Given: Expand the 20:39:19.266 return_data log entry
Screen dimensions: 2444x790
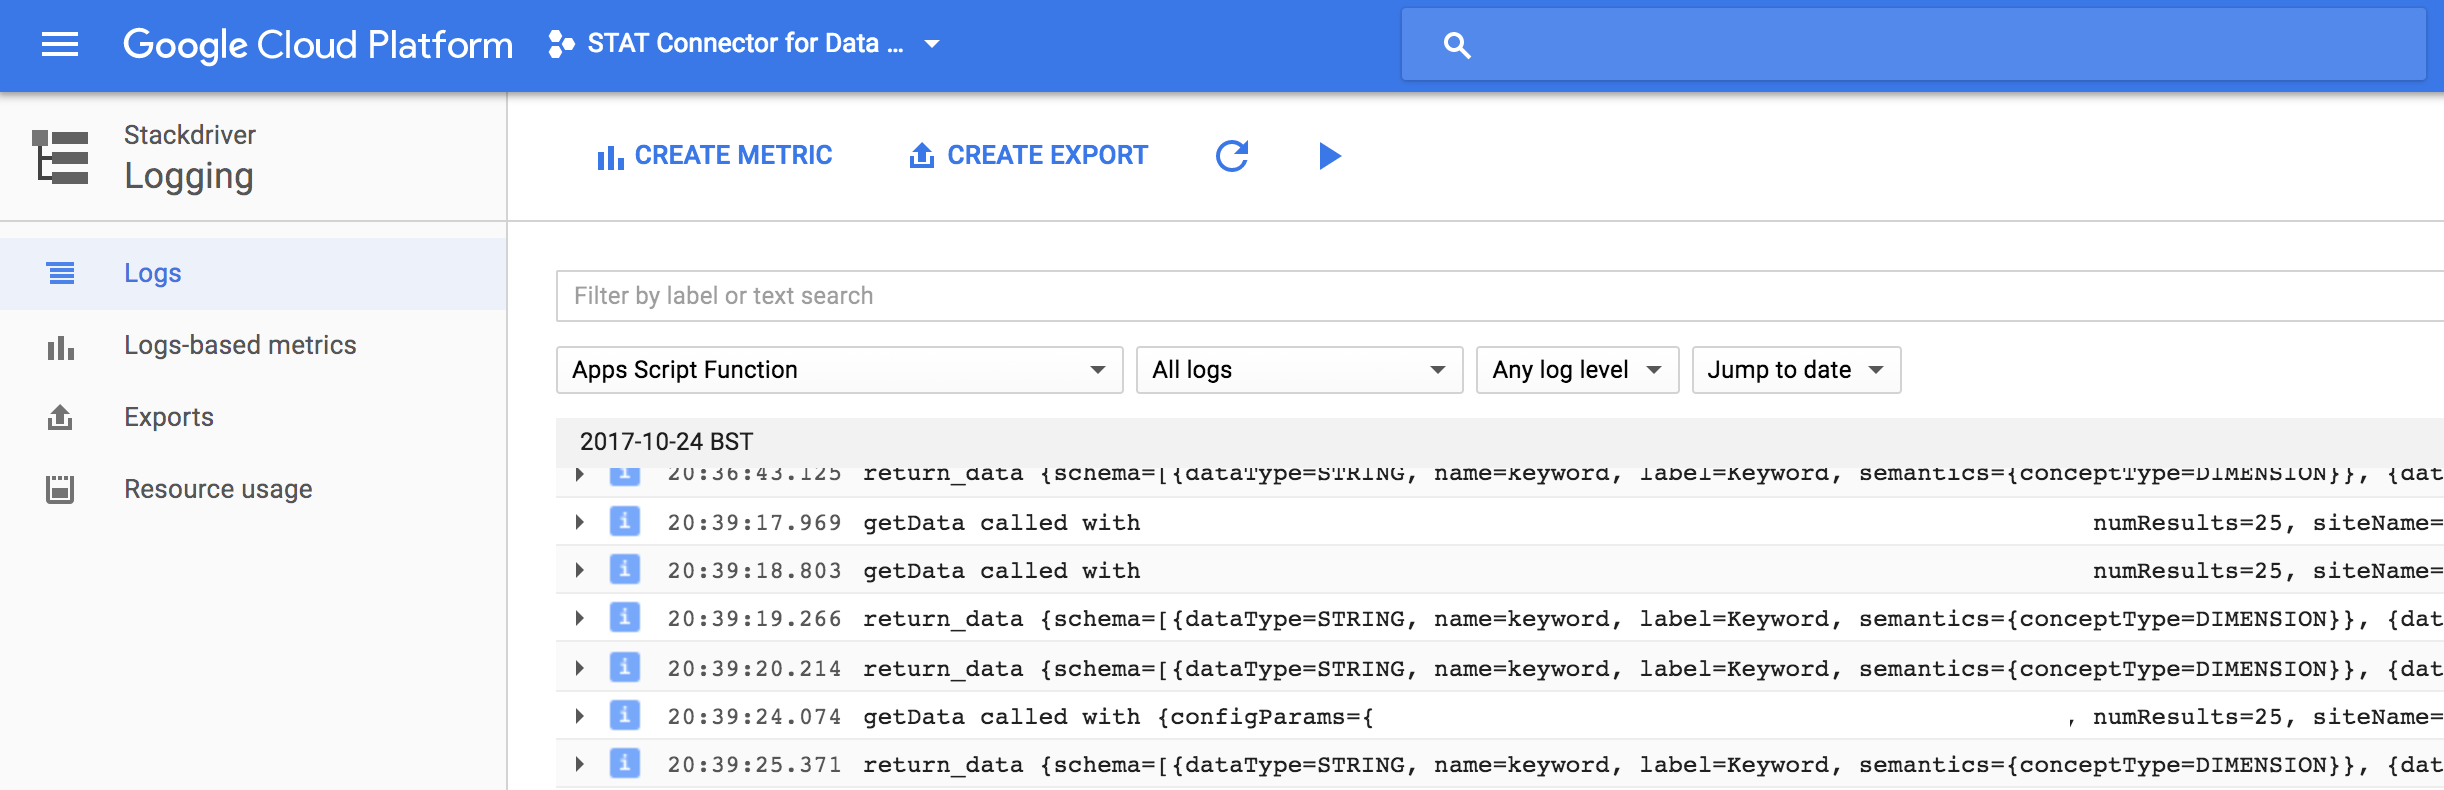Looking at the screenshot, I should [x=579, y=618].
